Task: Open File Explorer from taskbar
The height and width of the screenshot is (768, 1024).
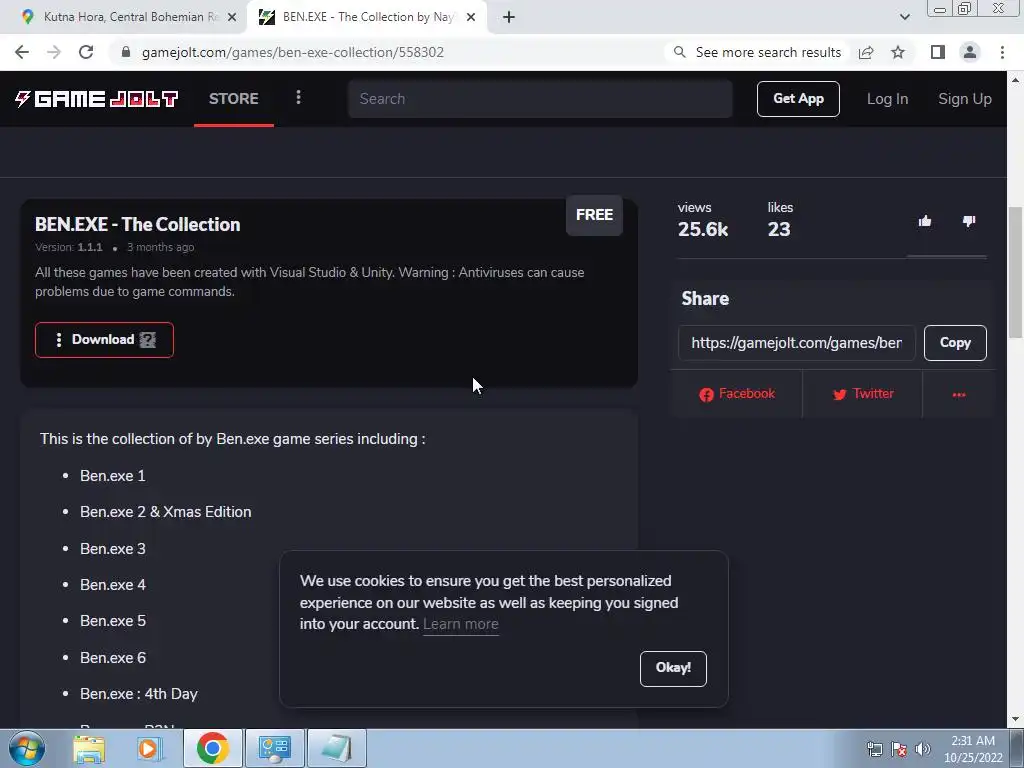Action: point(89,748)
